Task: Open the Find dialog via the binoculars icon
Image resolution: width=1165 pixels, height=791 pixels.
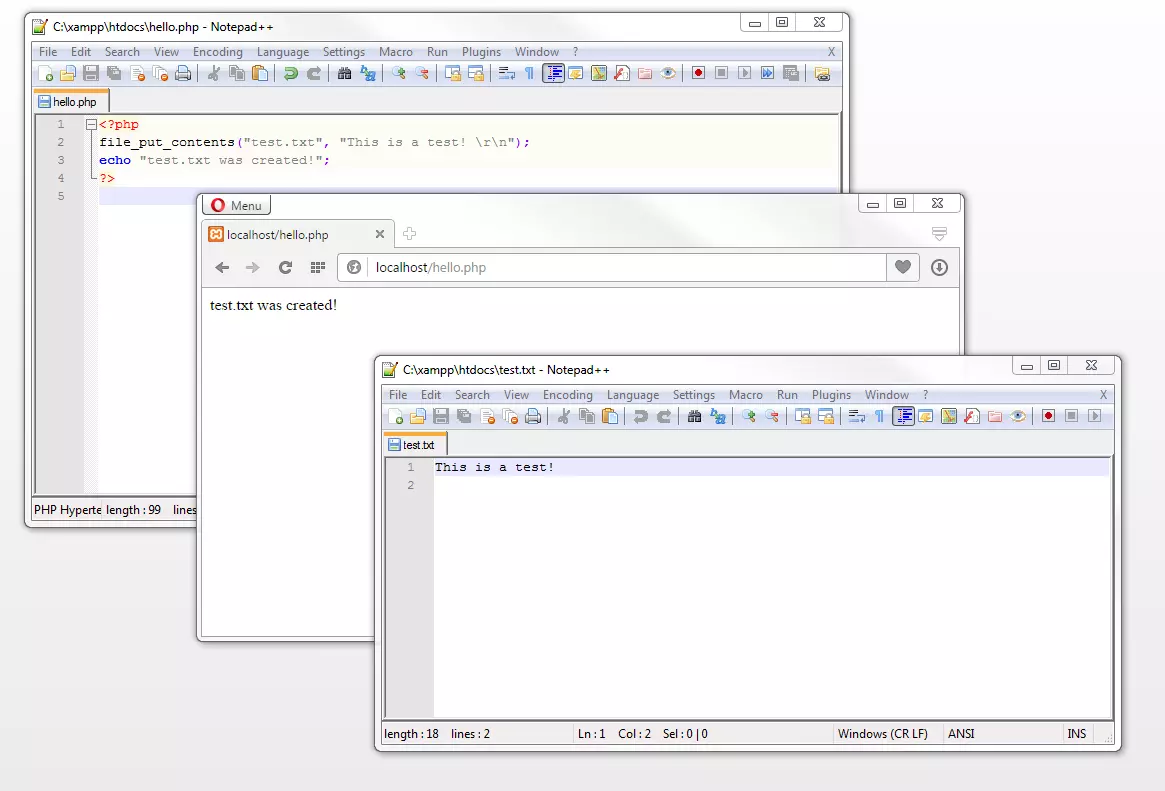Action: click(x=346, y=73)
